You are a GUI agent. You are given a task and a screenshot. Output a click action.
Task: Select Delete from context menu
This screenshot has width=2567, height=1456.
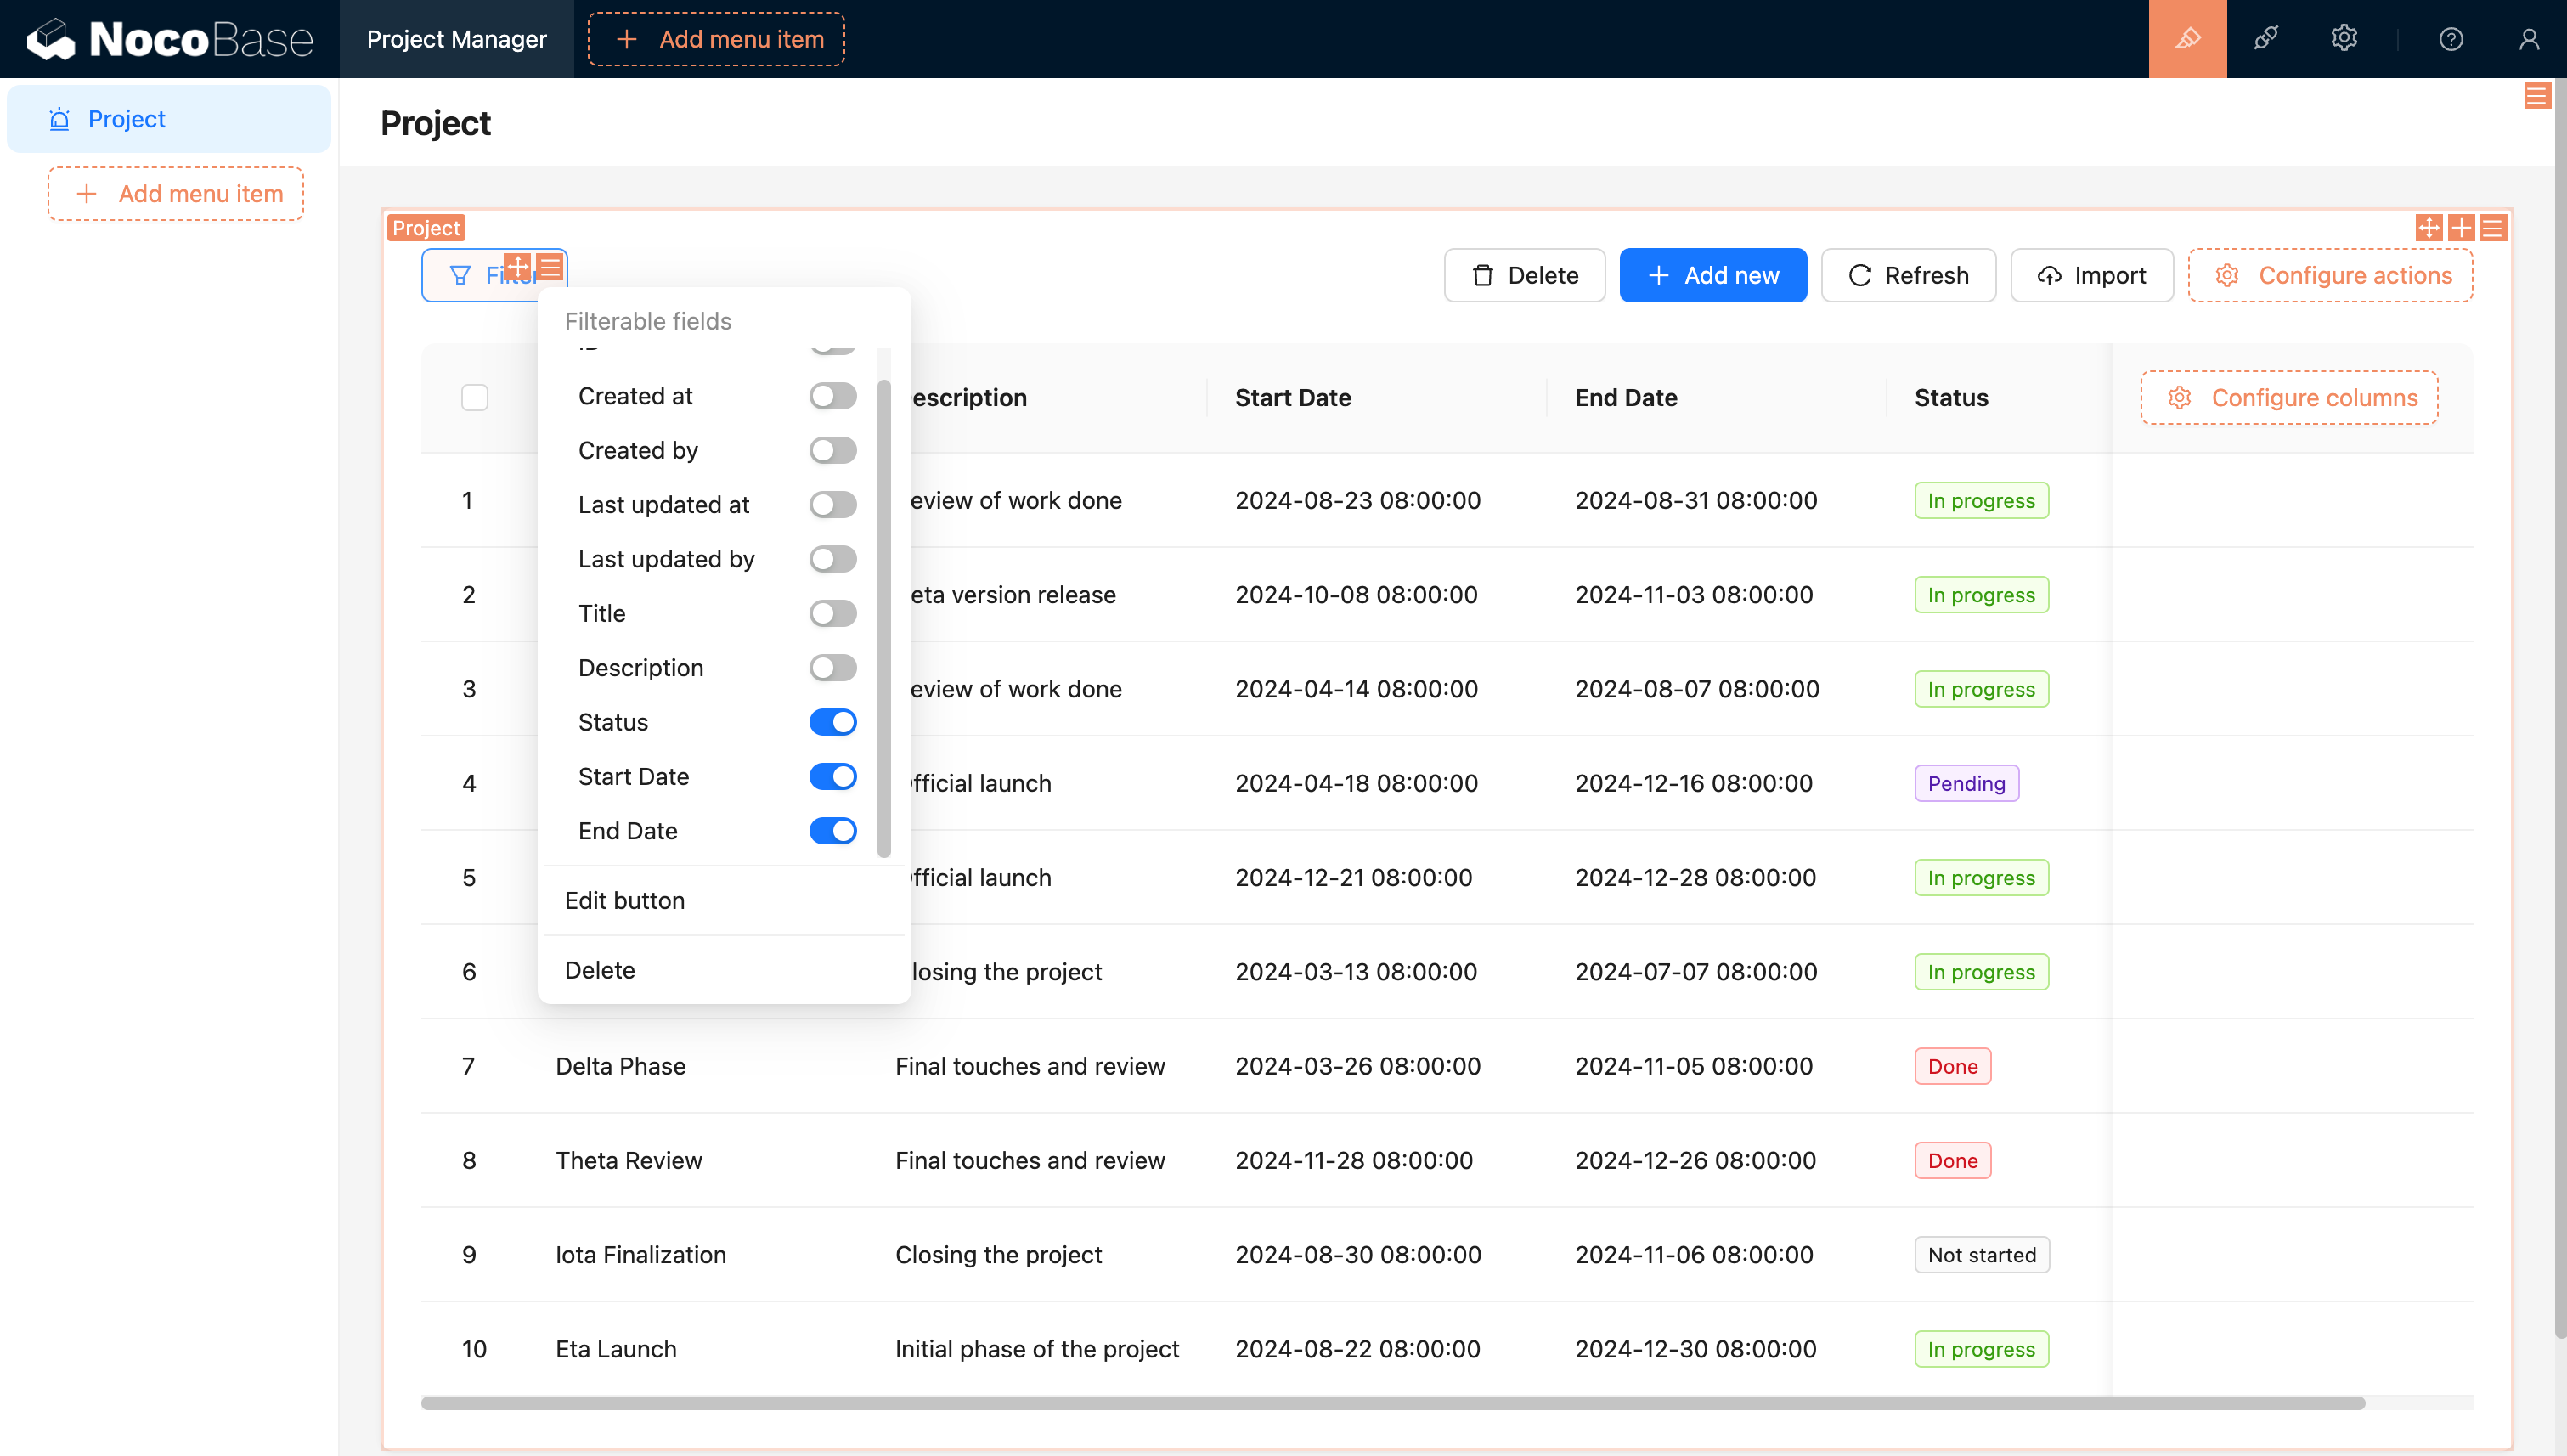click(x=601, y=969)
